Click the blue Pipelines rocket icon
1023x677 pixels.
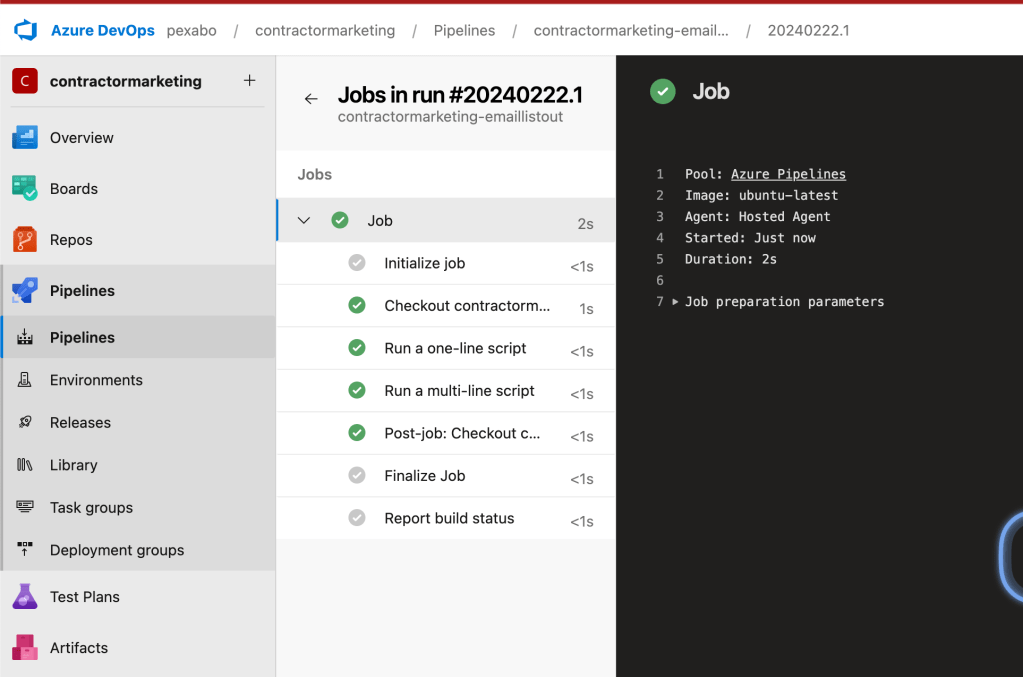tap(25, 290)
